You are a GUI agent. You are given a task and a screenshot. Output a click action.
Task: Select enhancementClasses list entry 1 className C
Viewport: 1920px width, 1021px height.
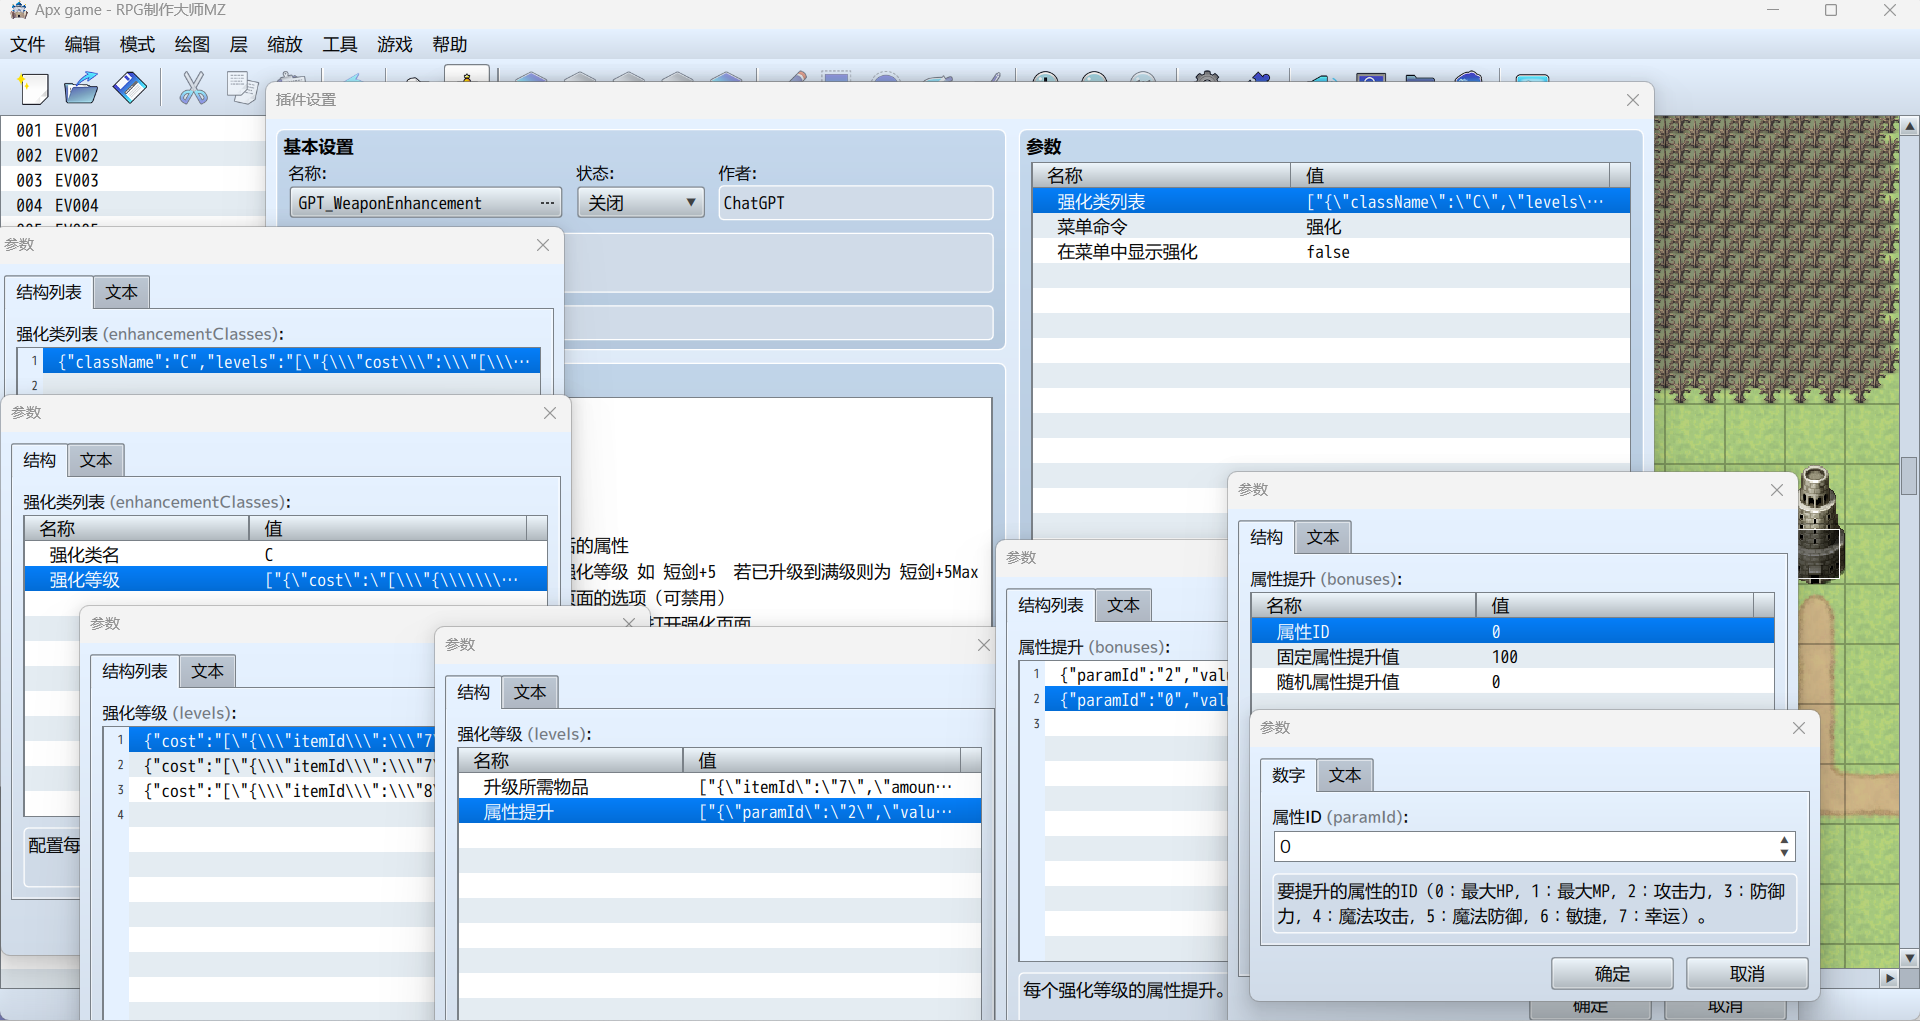coord(292,362)
